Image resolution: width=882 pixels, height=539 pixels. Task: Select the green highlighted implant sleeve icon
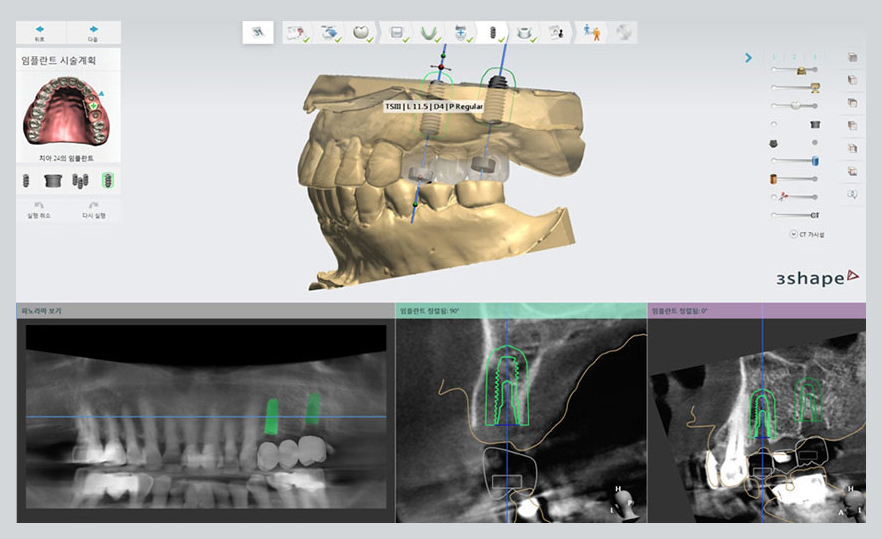pos(106,181)
